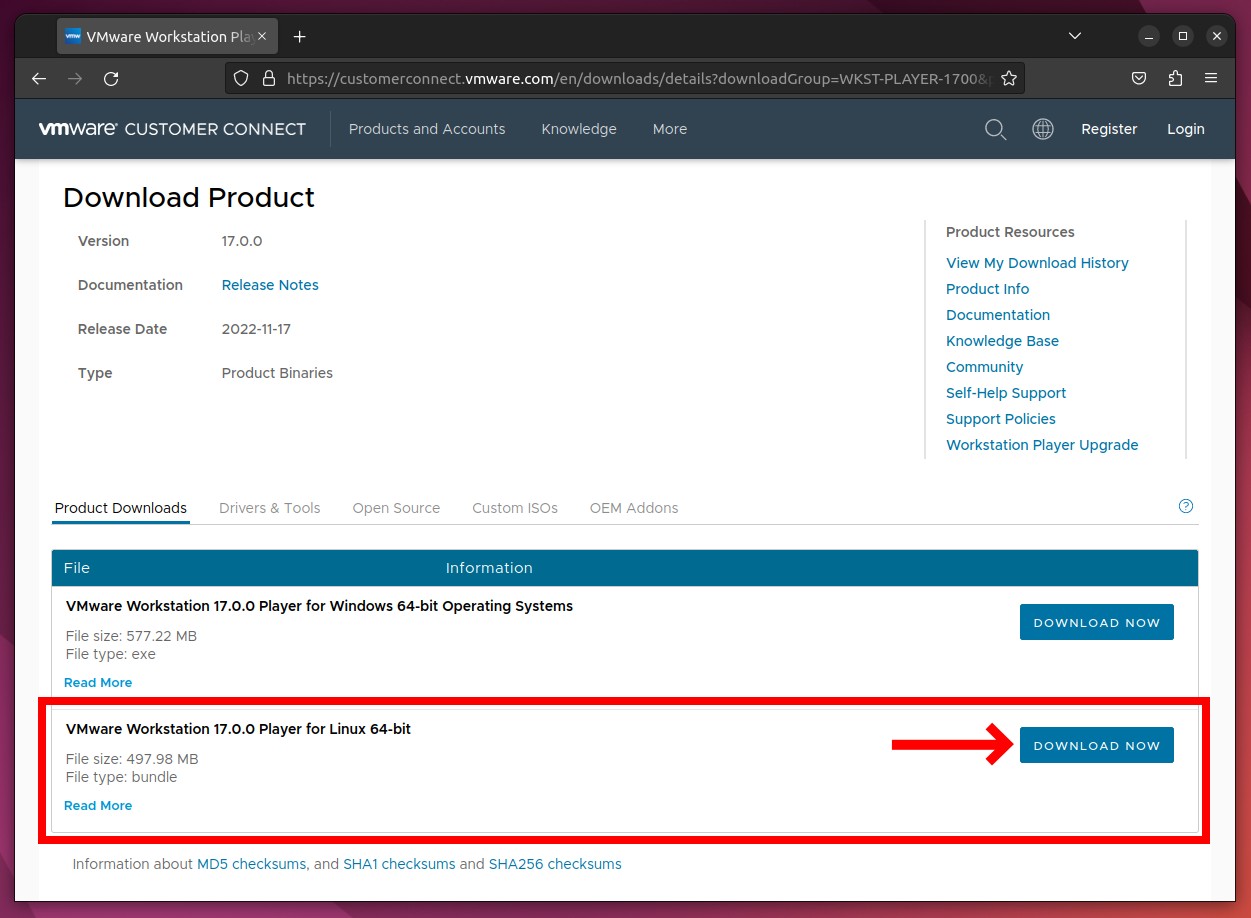Open the Documentation resource link
The height and width of the screenshot is (918, 1251).
(998, 315)
